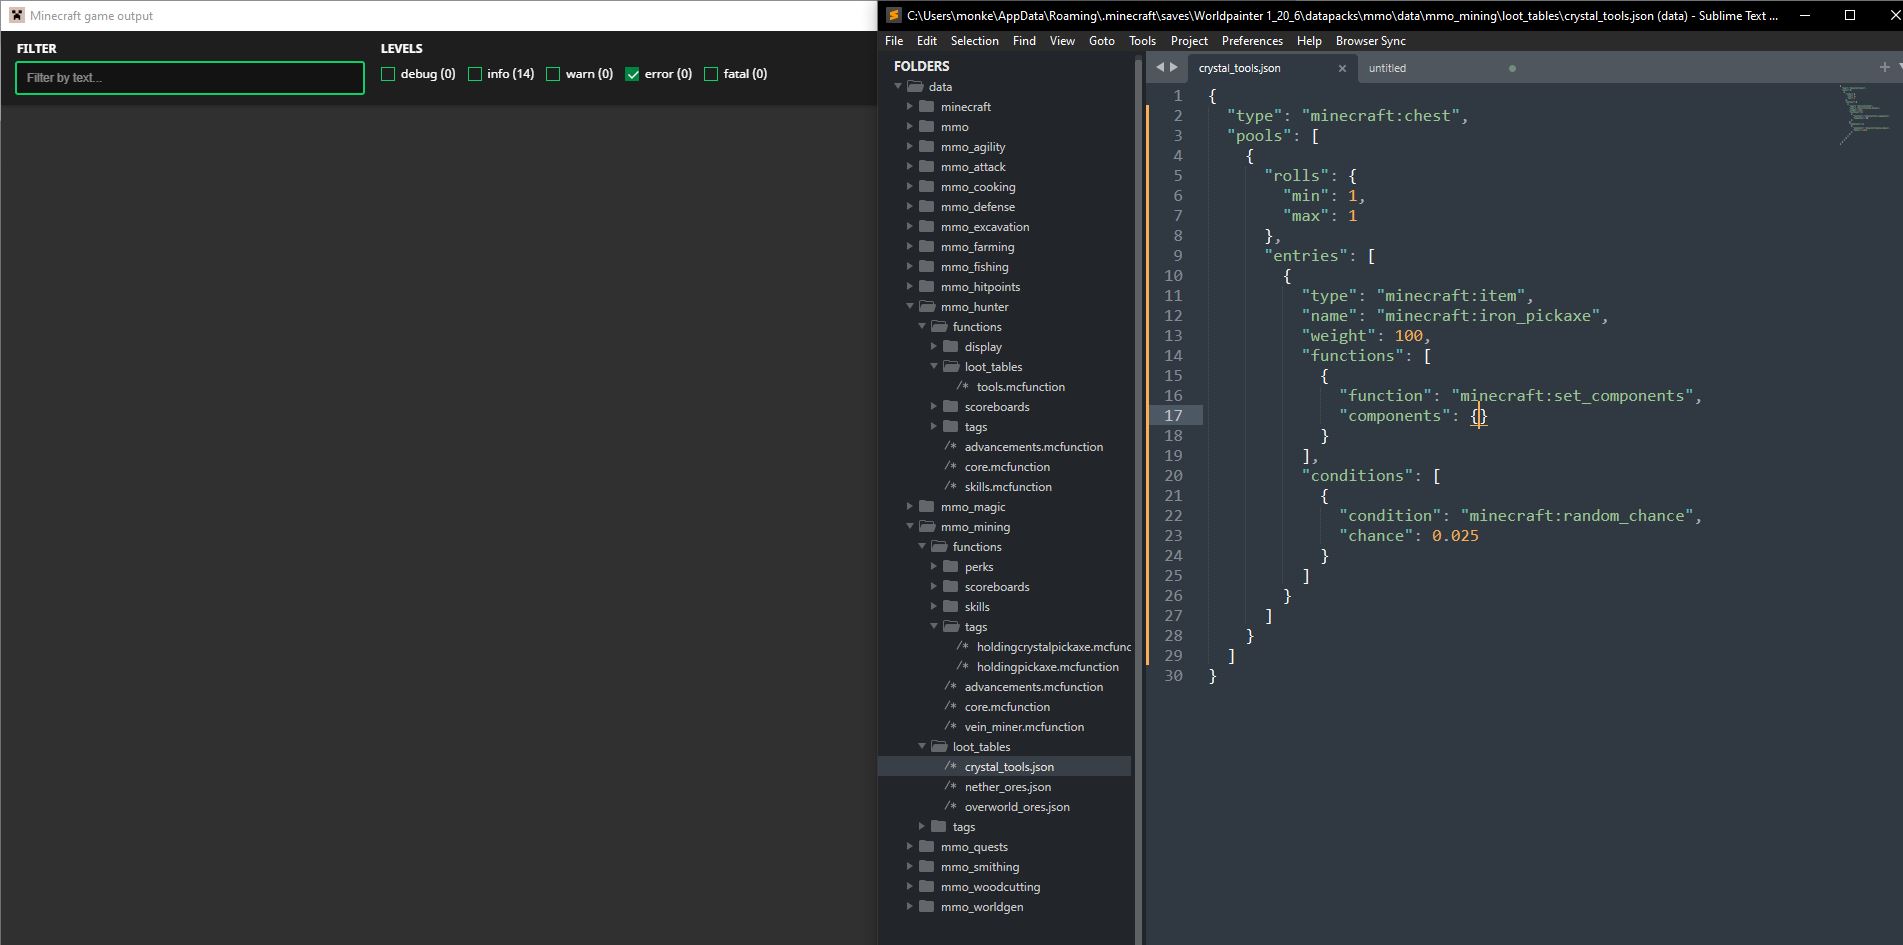Click the tab navigate-back arrow
The image size is (1903, 945).
click(x=1160, y=68)
